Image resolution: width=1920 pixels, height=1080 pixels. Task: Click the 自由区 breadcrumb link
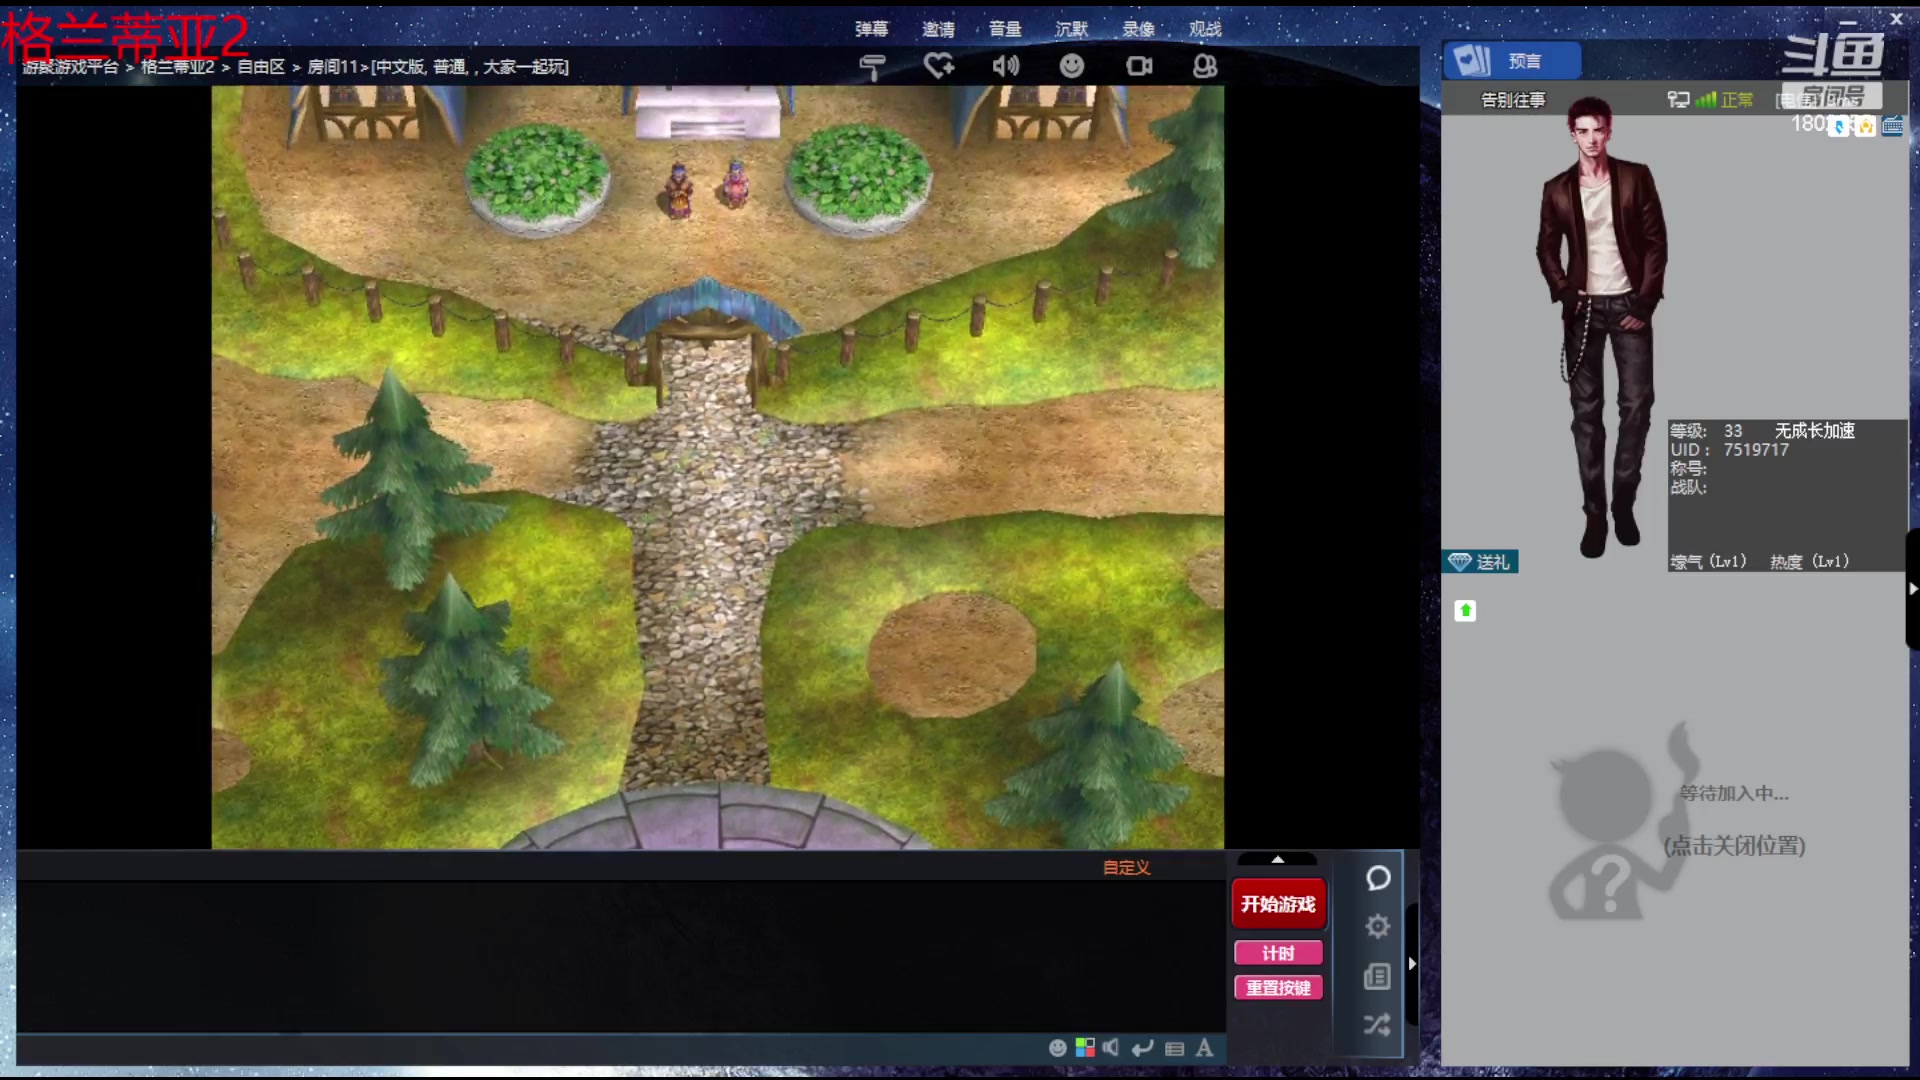coord(261,67)
